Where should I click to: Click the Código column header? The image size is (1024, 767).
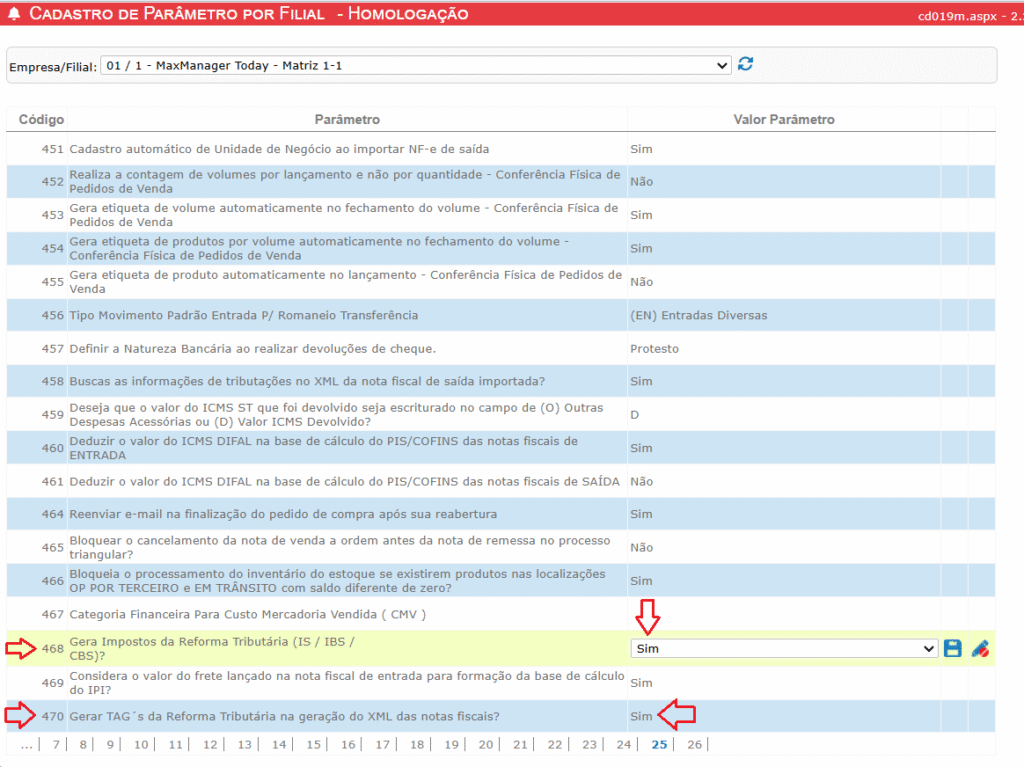(x=41, y=120)
